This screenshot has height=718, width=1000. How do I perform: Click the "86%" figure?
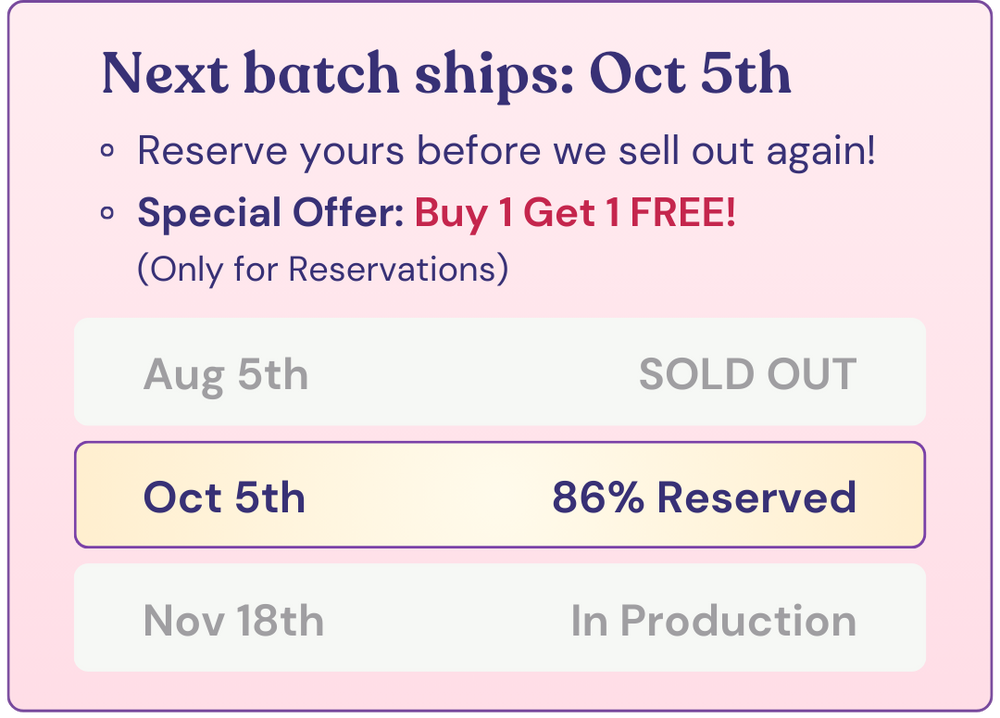598,498
